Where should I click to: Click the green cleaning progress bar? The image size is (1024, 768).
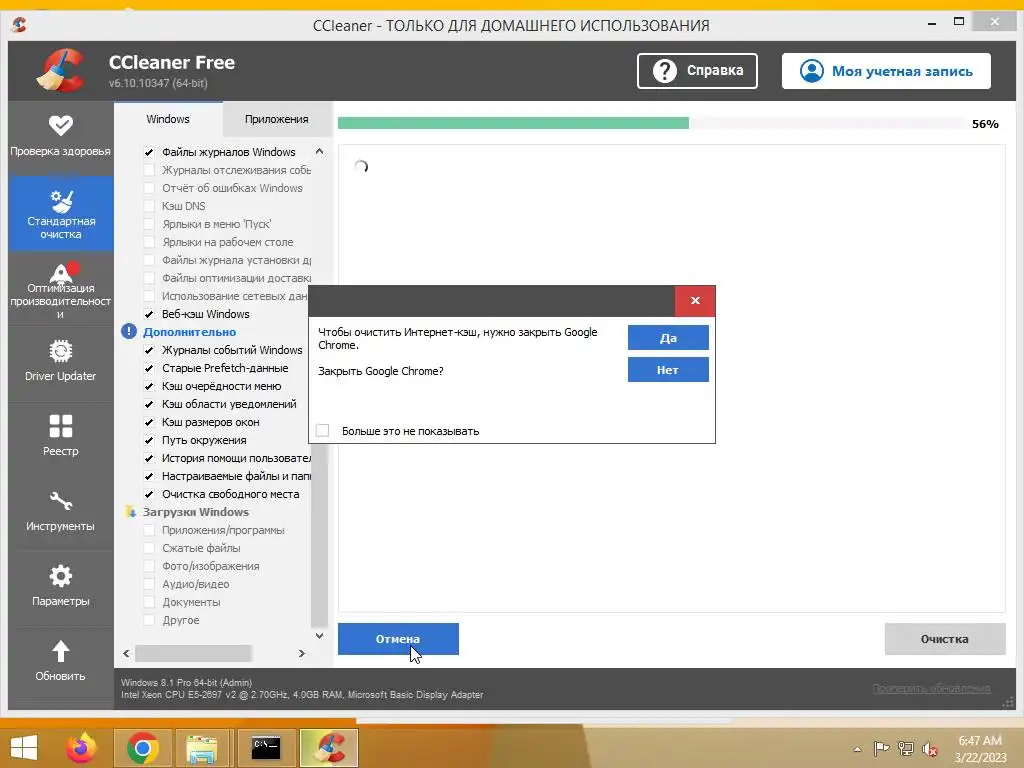pyautogui.click(x=513, y=123)
